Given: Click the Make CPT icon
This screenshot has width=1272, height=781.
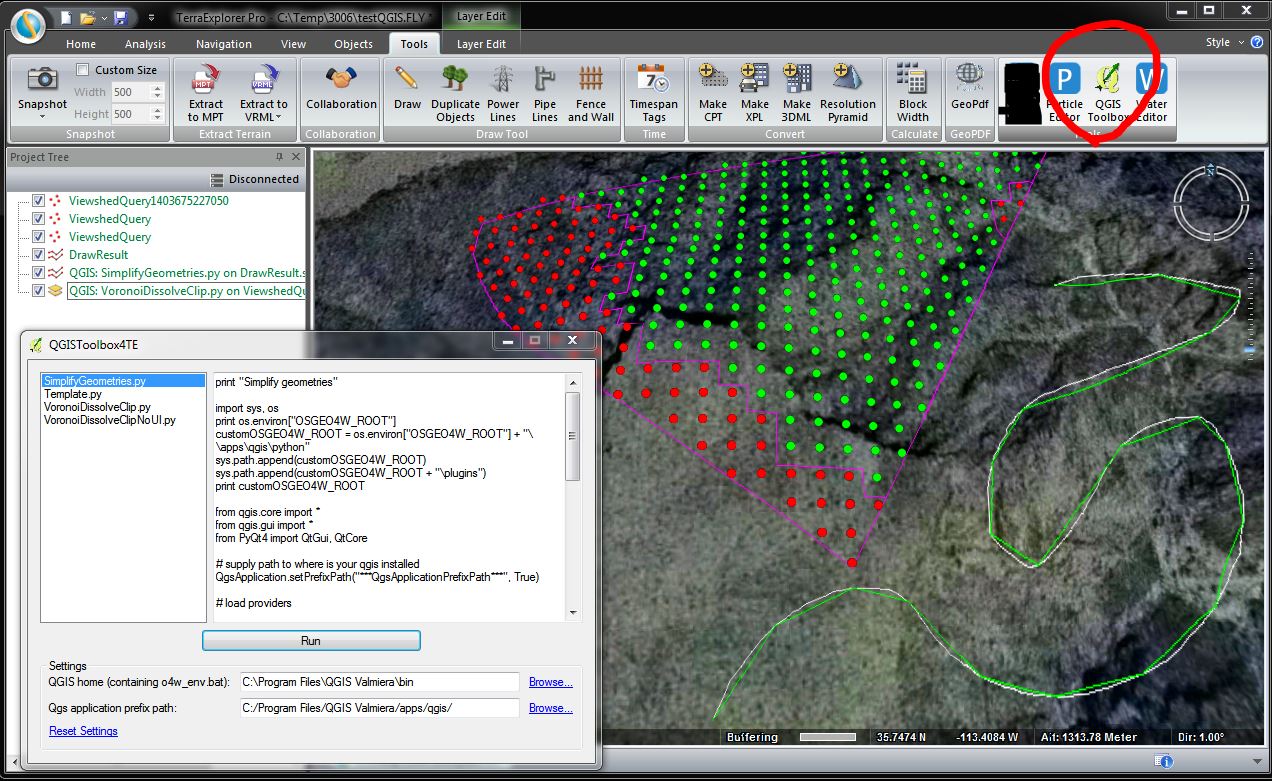Looking at the screenshot, I should [x=713, y=78].
